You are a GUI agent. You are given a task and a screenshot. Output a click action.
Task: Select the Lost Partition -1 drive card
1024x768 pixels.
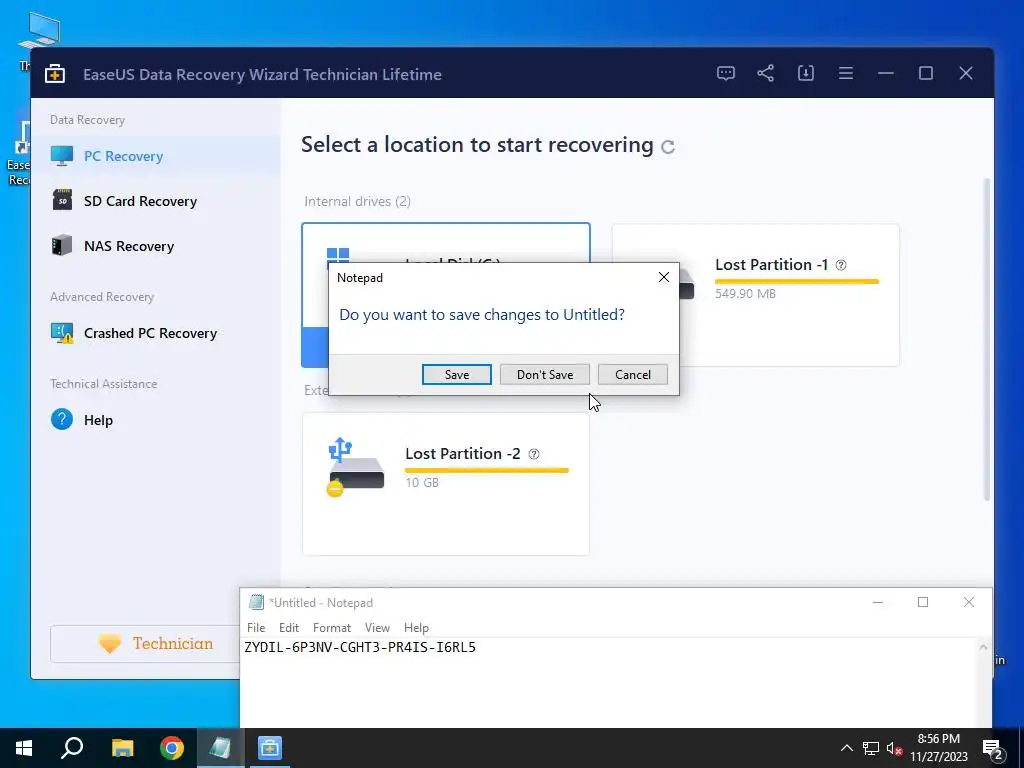pyautogui.click(x=756, y=295)
